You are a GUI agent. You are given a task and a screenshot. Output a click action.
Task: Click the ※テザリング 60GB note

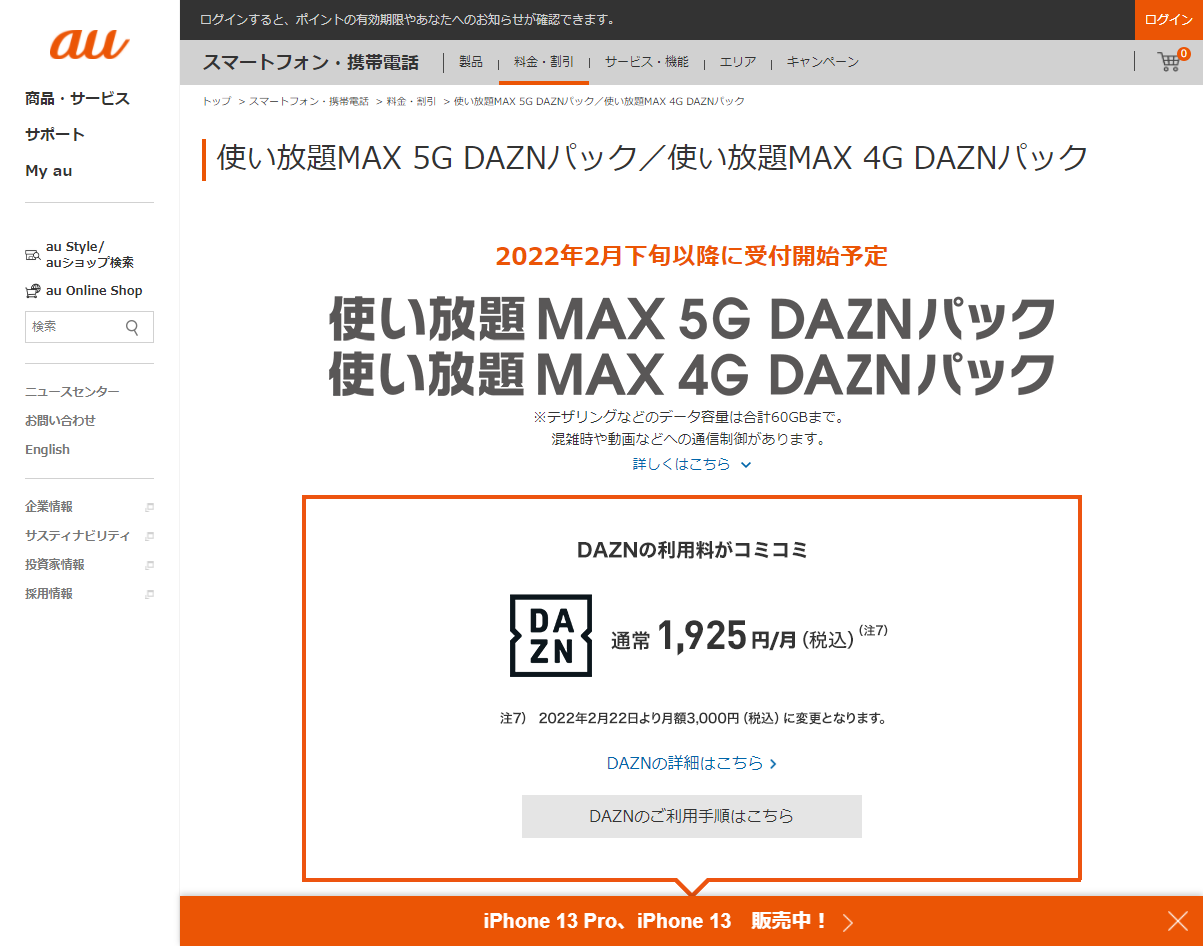[692, 417]
